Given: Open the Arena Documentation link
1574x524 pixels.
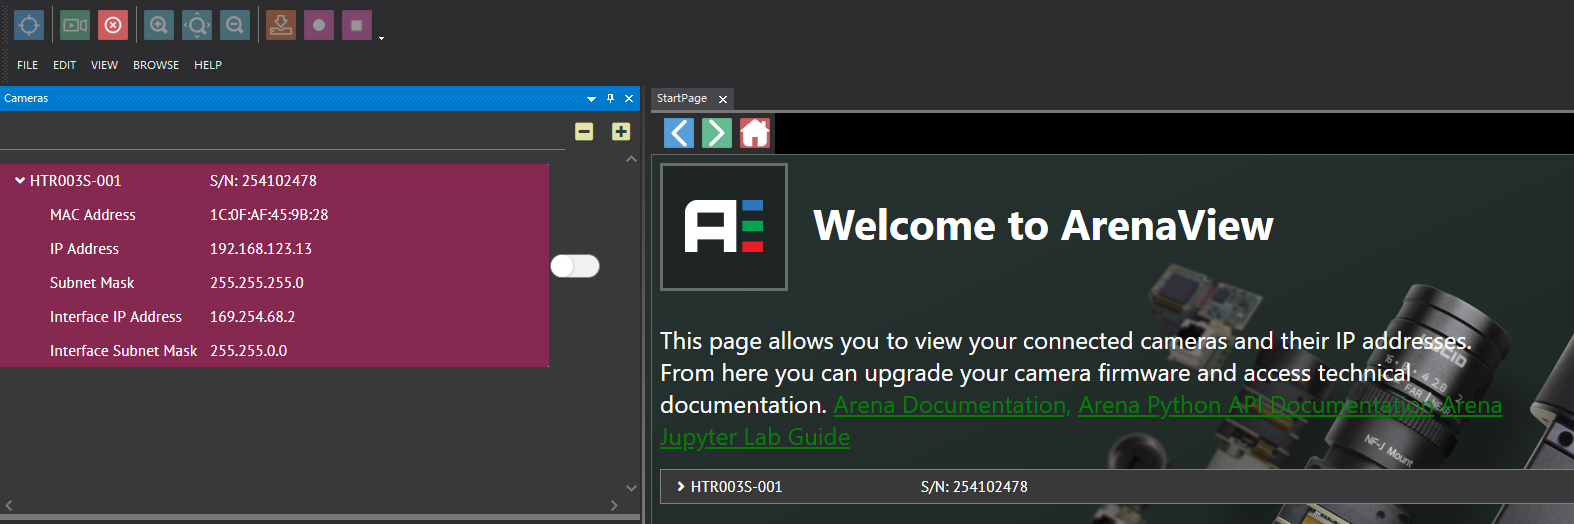Looking at the screenshot, I should [x=952, y=405].
